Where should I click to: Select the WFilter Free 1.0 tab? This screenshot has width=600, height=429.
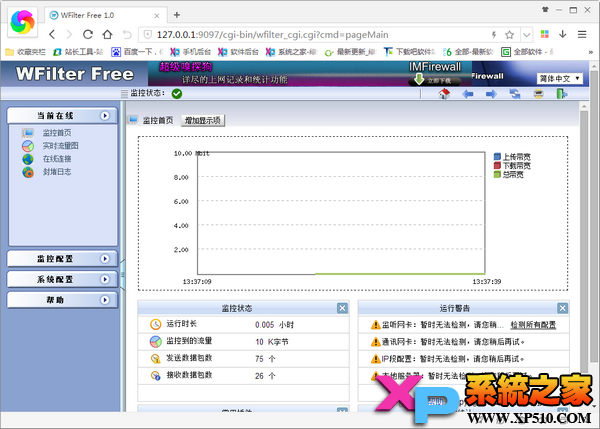[x=106, y=15]
